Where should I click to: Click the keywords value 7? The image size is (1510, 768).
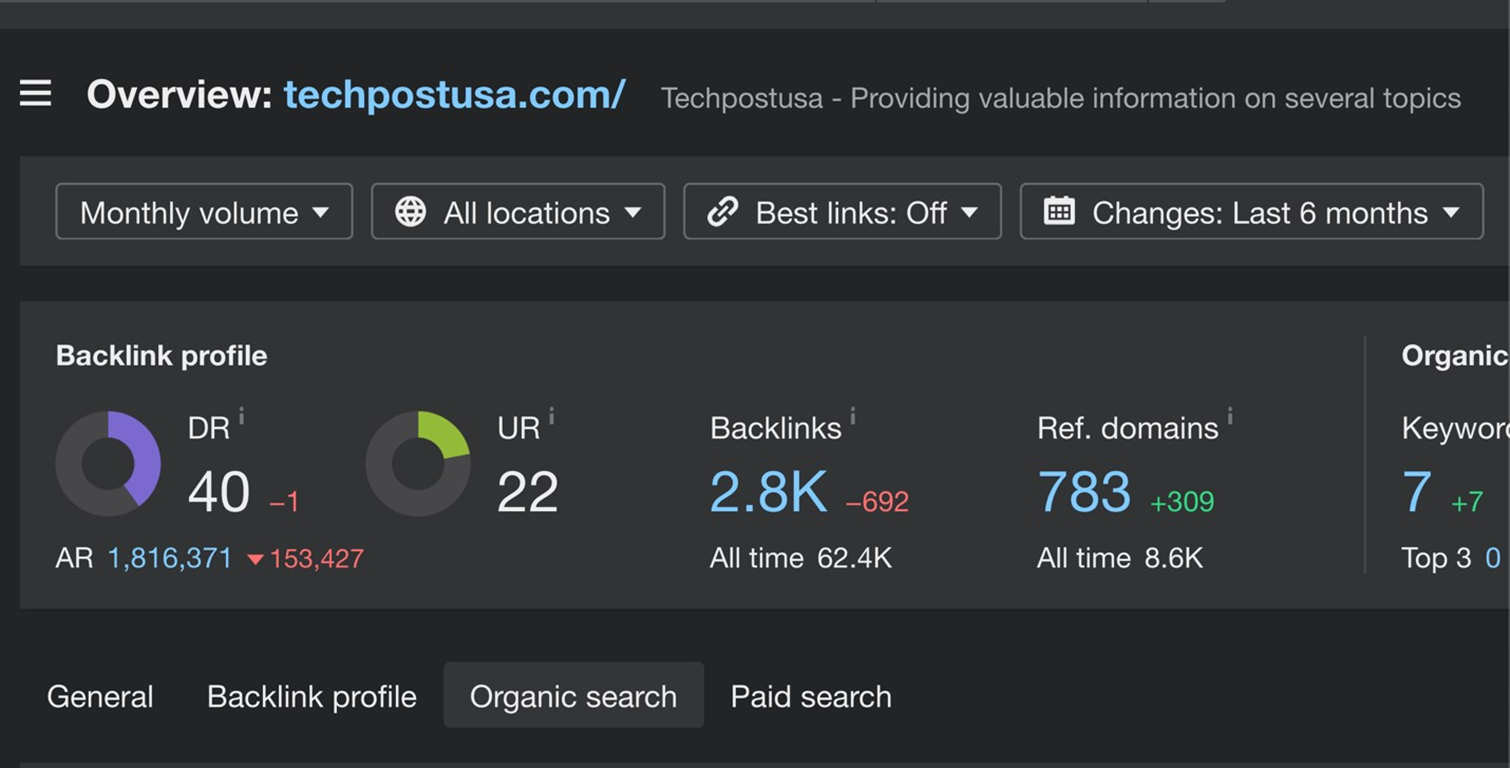(1416, 492)
